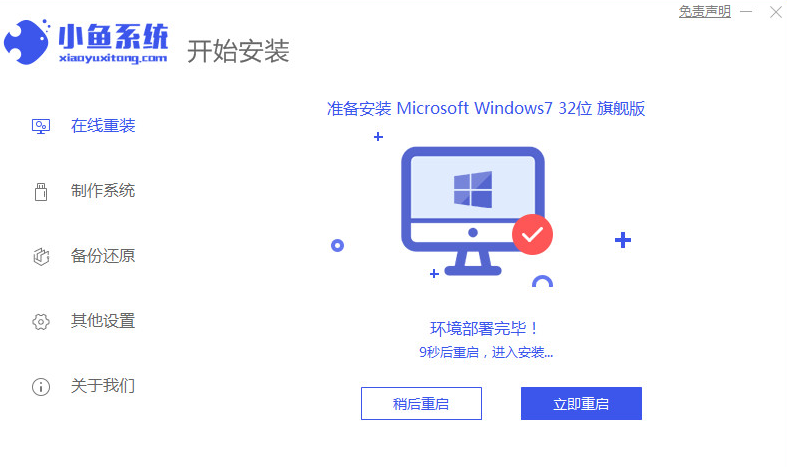787x467 pixels.
Task: Click the 关于我们 info circle icon
Action: click(41, 386)
